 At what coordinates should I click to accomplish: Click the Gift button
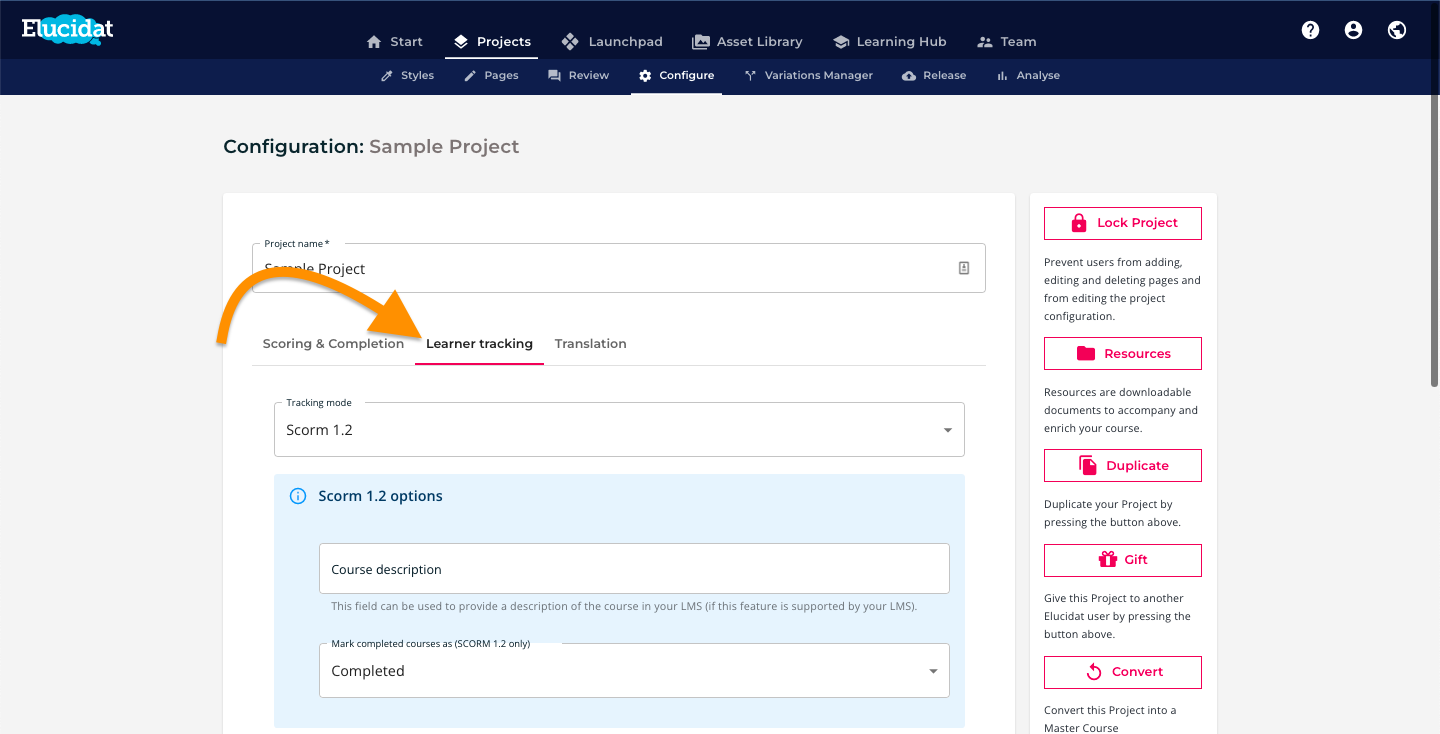coord(1123,560)
